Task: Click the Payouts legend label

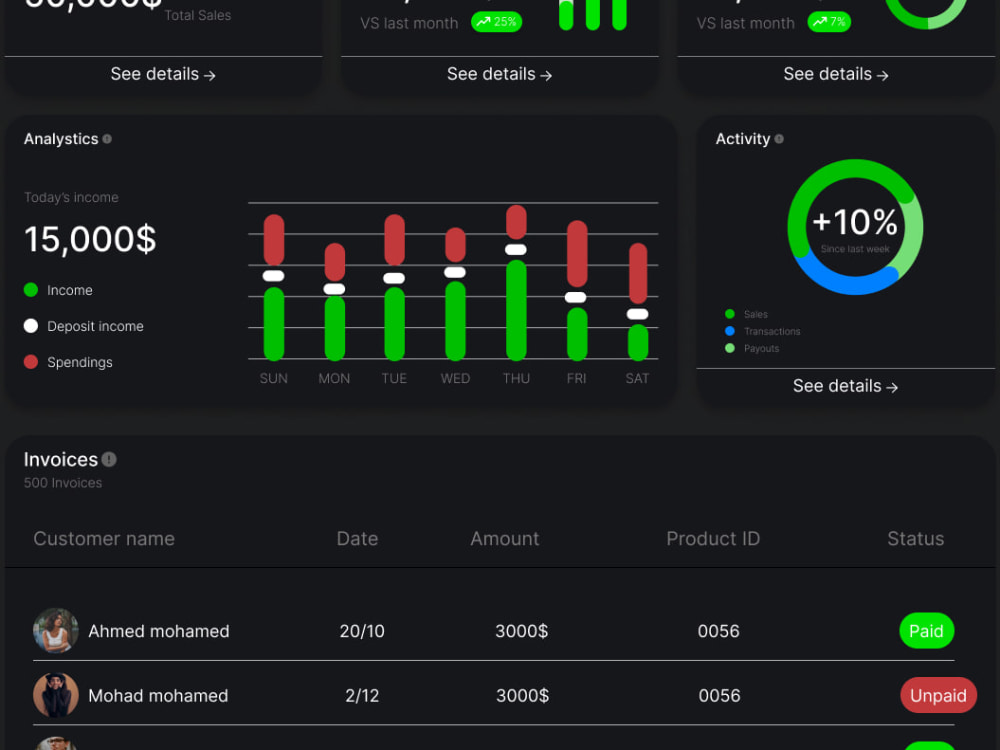Action: pos(761,348)
